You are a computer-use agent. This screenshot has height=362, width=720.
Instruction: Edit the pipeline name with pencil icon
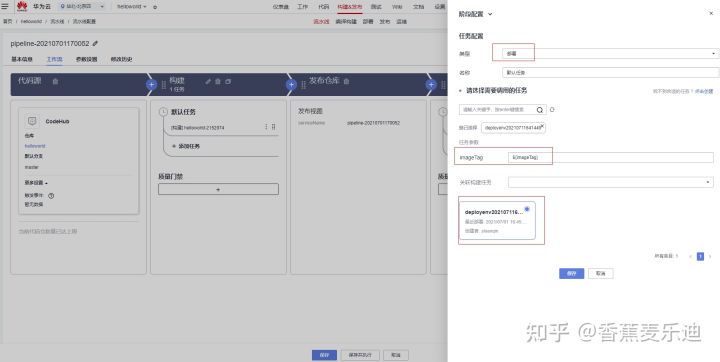tap(95, 44)
